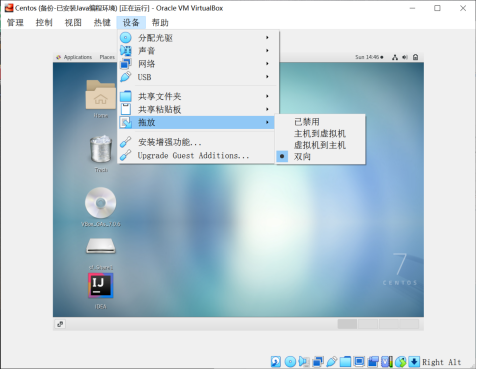477x370 pixels.
Task: Select 虚拟机到主机 drag and drop option
Action: (320, 145)
